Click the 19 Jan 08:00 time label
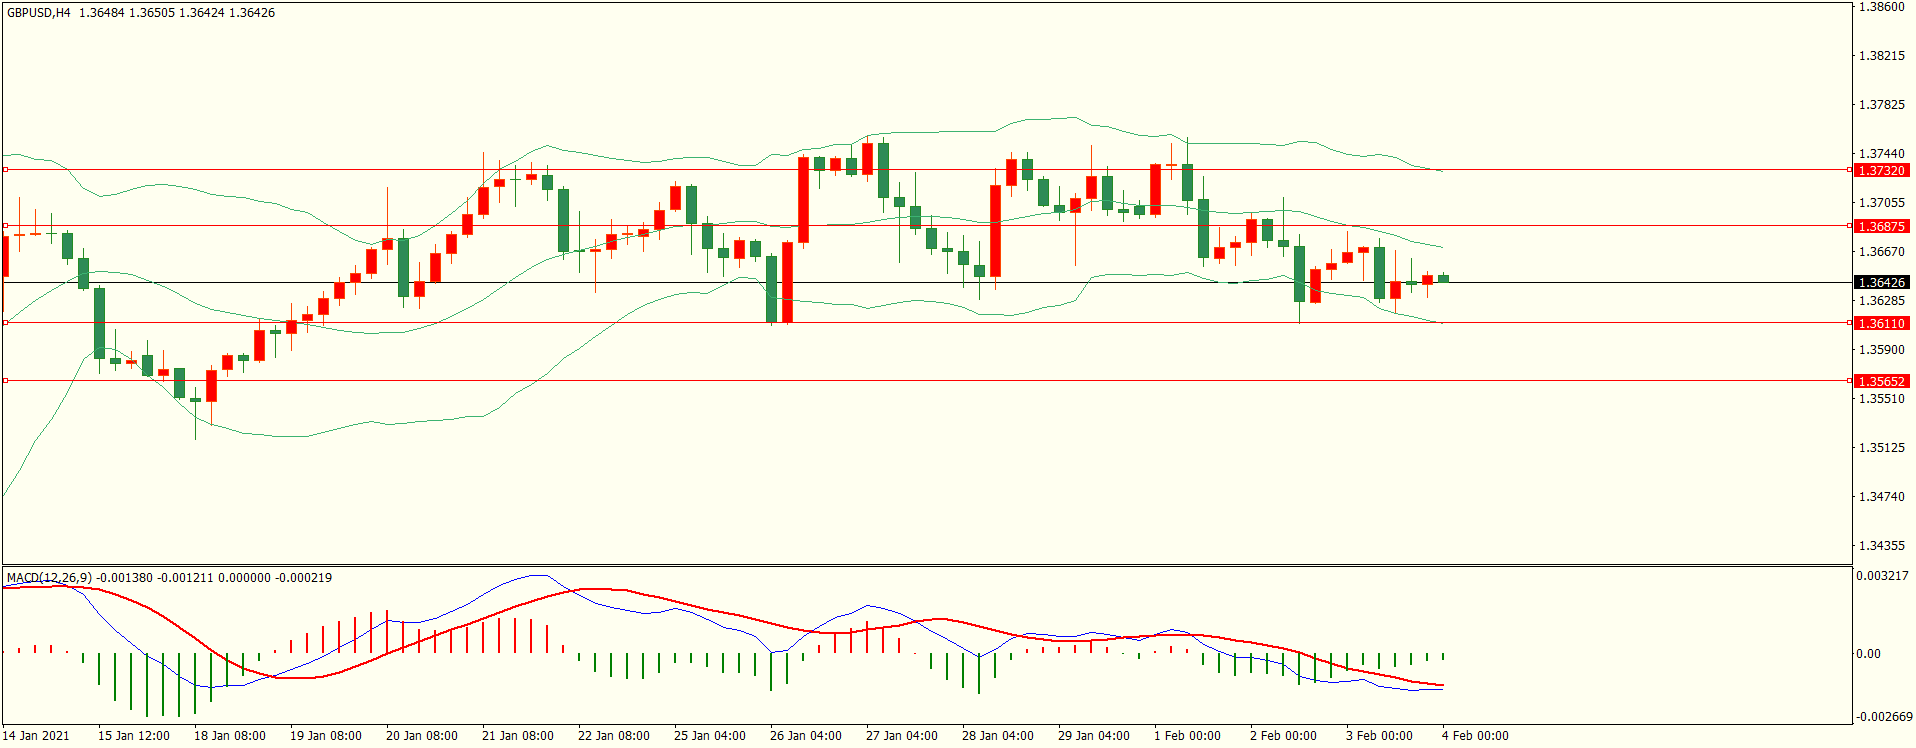This screenshot has width=1916, height=748. point(326,736)
